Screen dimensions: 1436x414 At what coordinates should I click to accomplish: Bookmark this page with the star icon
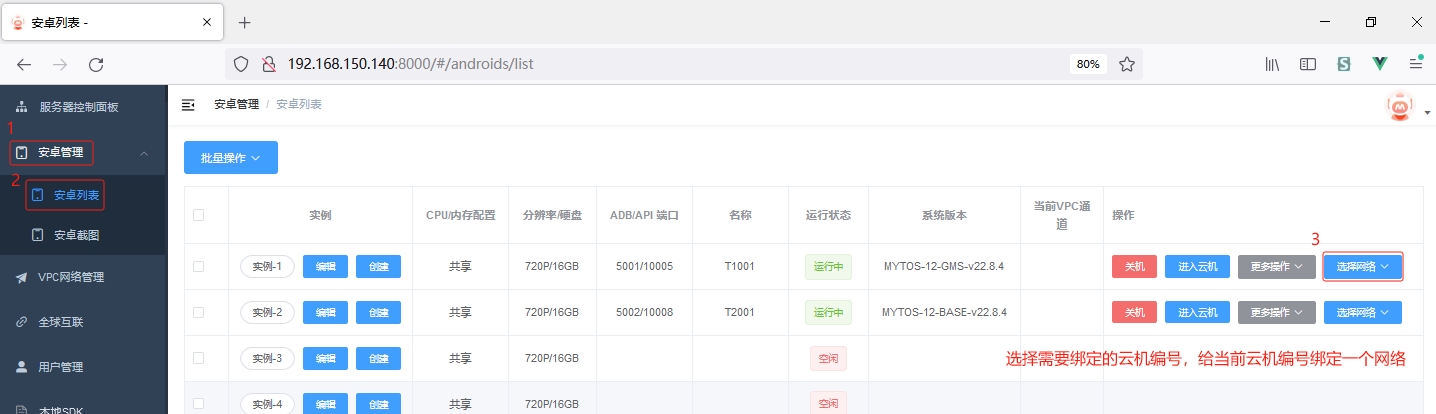pos(1127,64)
